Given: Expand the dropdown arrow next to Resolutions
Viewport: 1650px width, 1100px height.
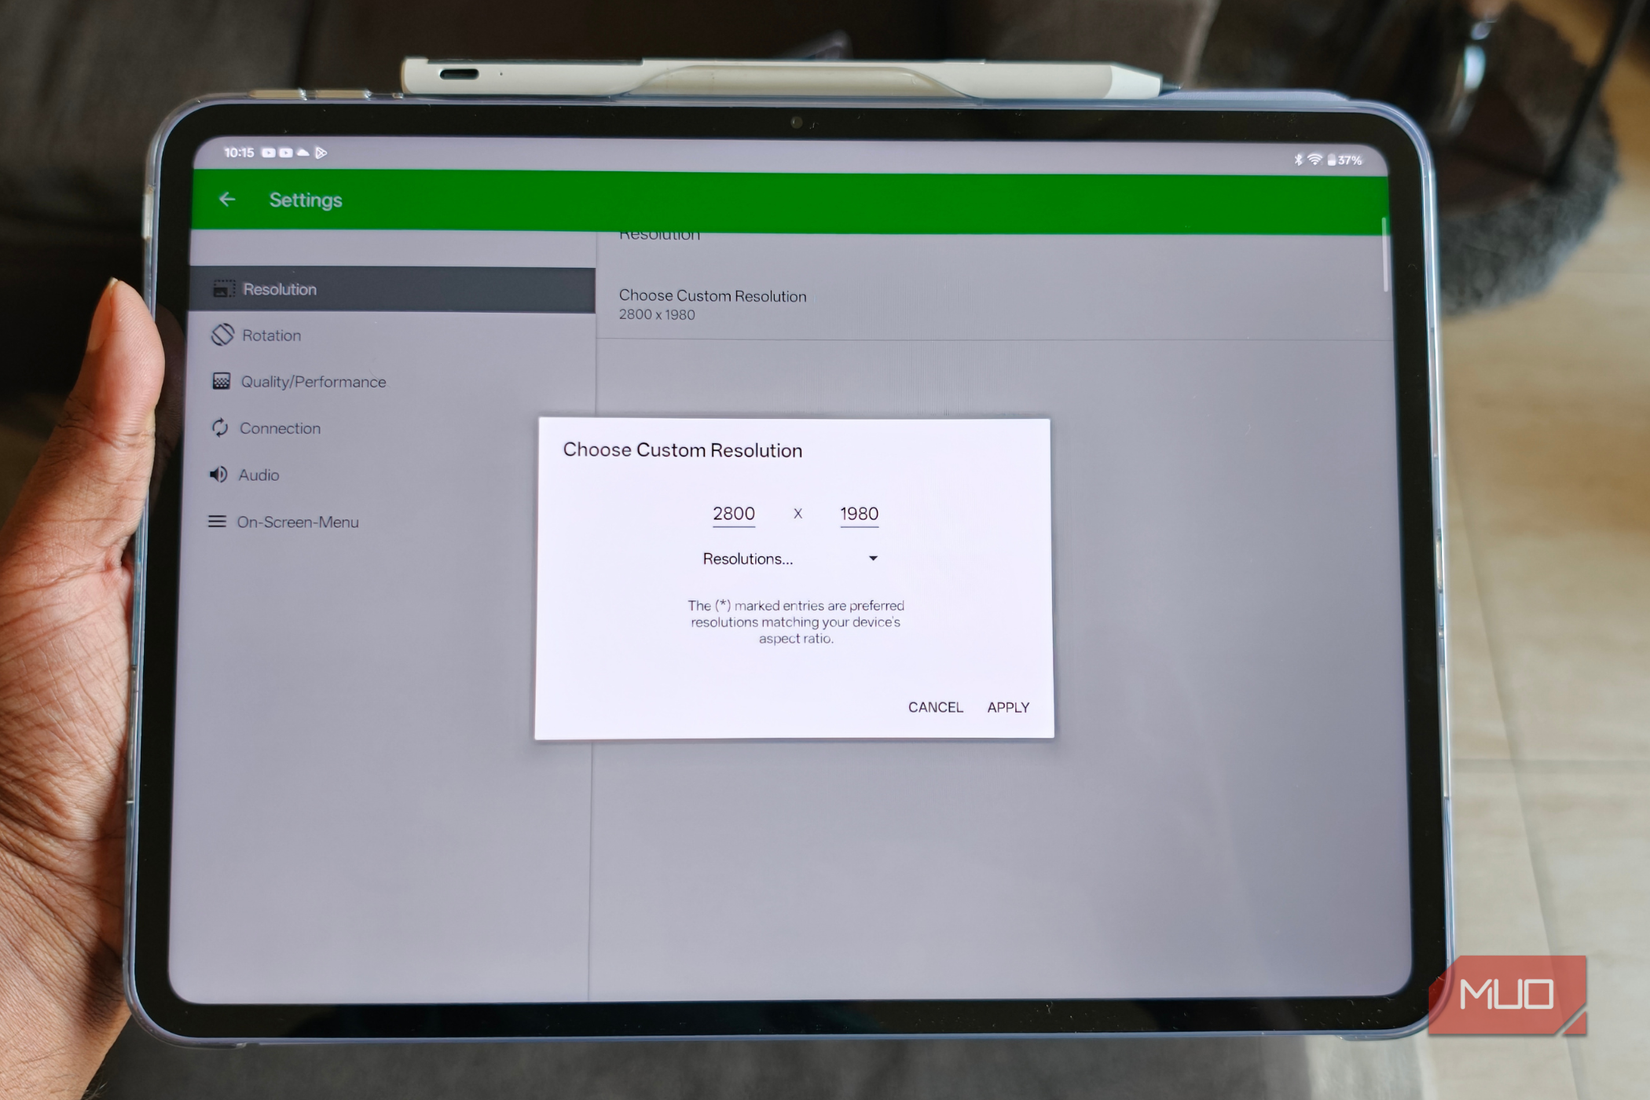Looking at the screenshot, I should tap(872, 558).
